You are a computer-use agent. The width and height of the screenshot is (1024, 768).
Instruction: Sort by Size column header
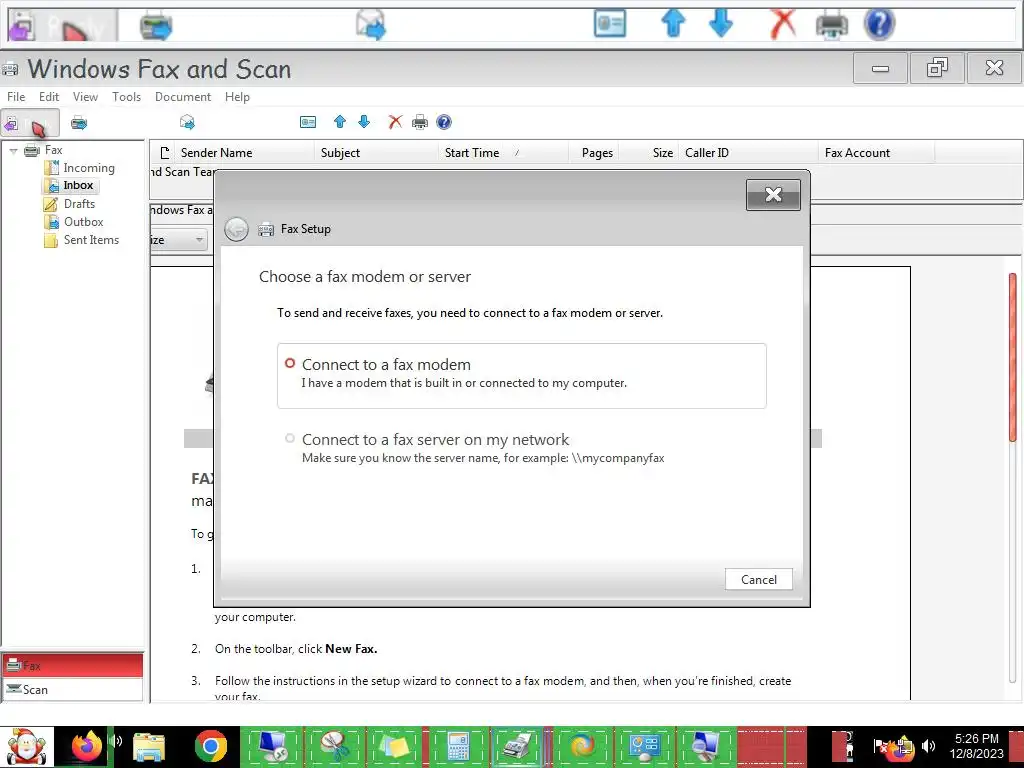click(x=649, y=153)
